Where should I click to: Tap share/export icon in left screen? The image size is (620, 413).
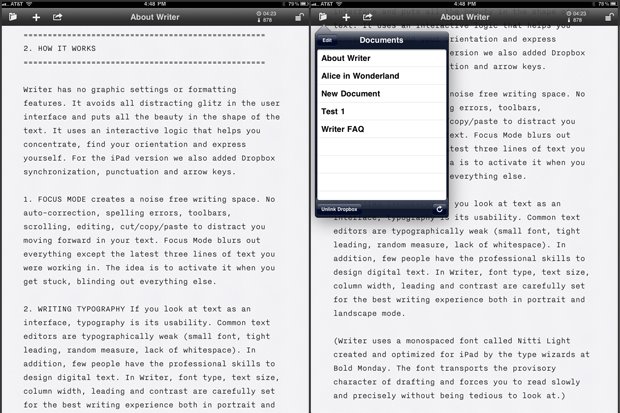coord(57,17)
